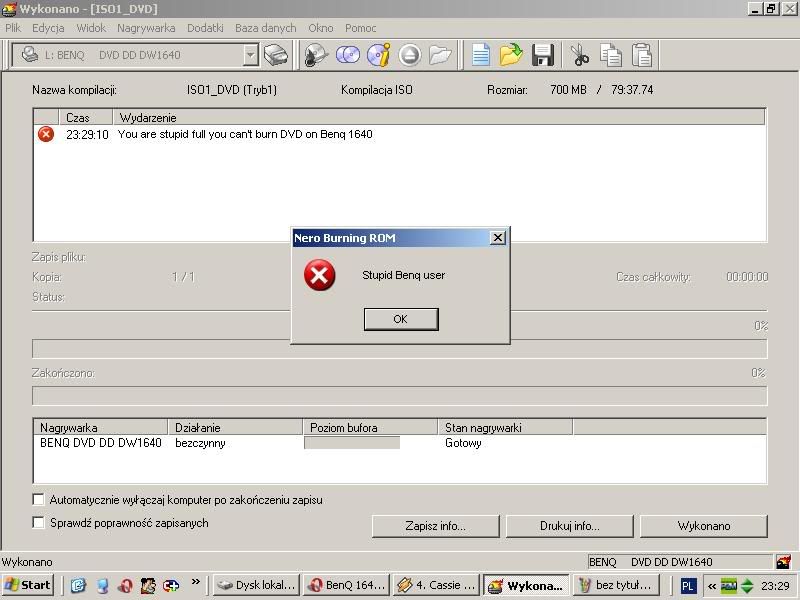Click the red X icon in dialog

[319, 276]
